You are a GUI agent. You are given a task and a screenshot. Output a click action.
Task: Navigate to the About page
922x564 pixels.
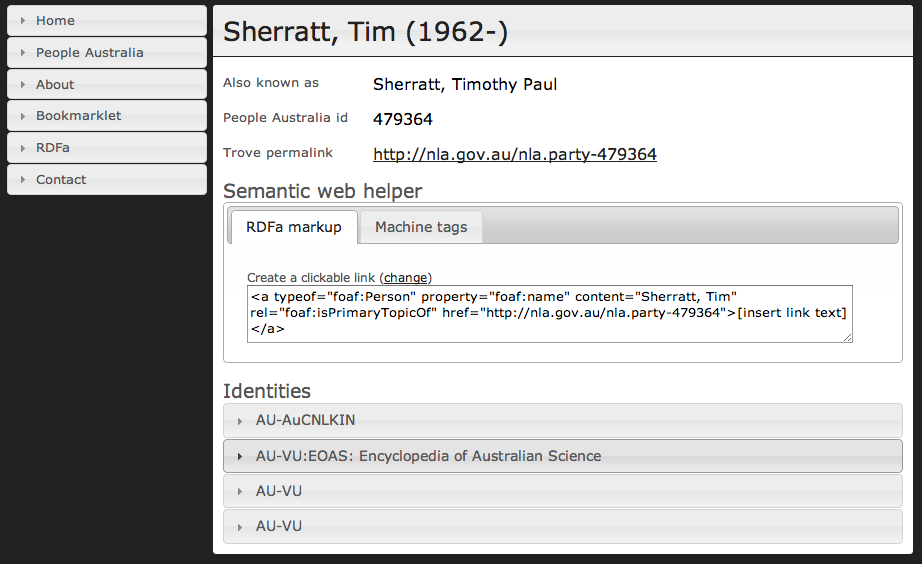(107, 84)
